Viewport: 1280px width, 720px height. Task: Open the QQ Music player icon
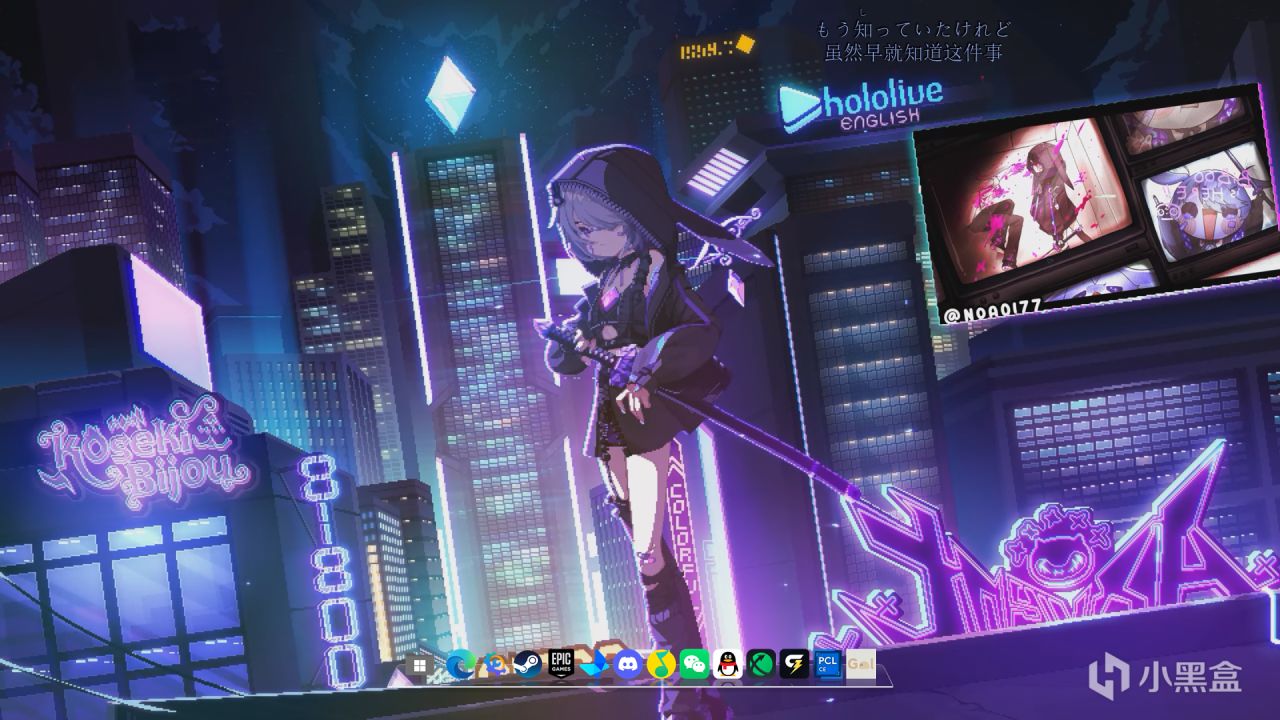pyautogui.click(x=660, y=664)
